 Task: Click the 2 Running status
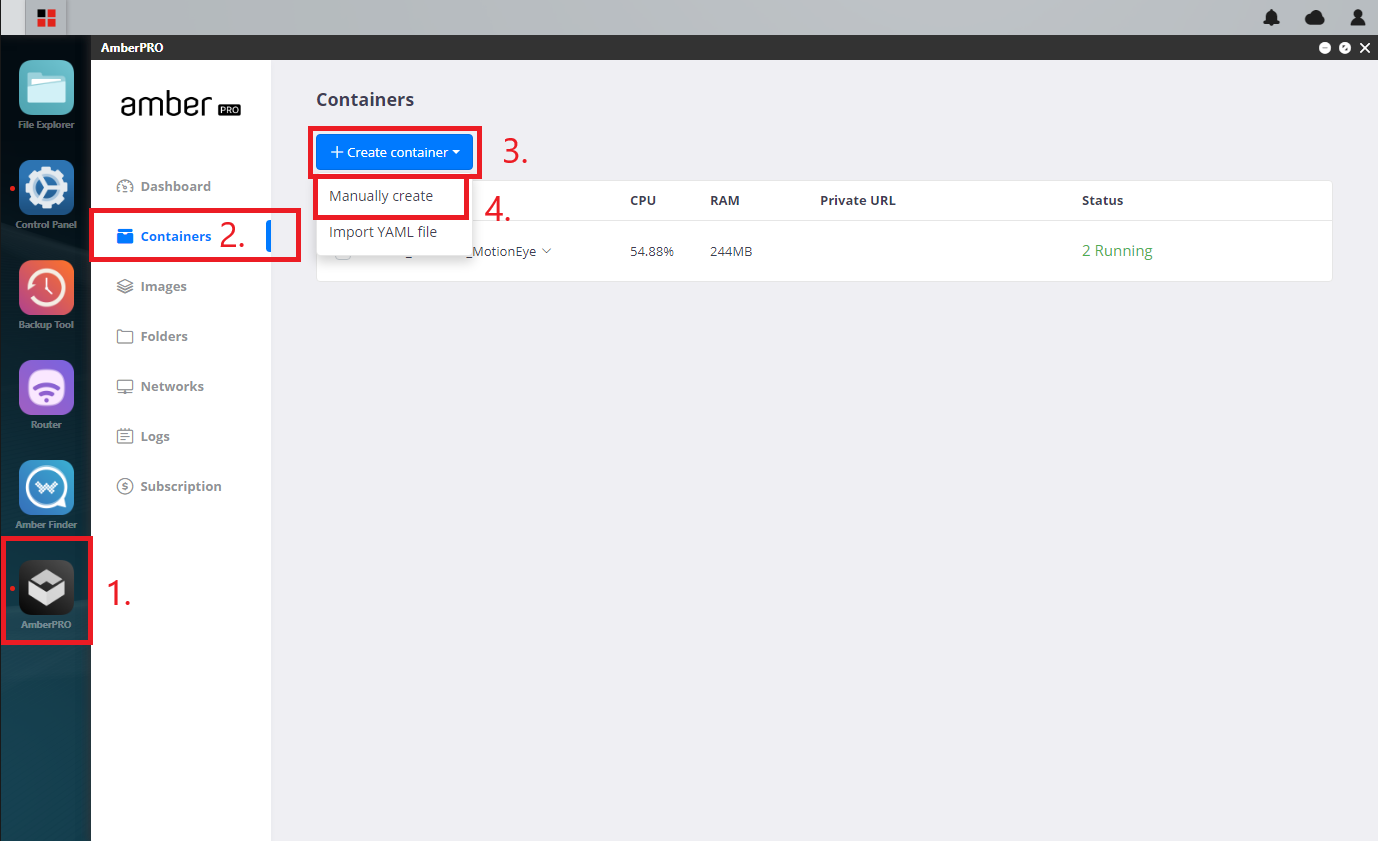pos(1117,251)
